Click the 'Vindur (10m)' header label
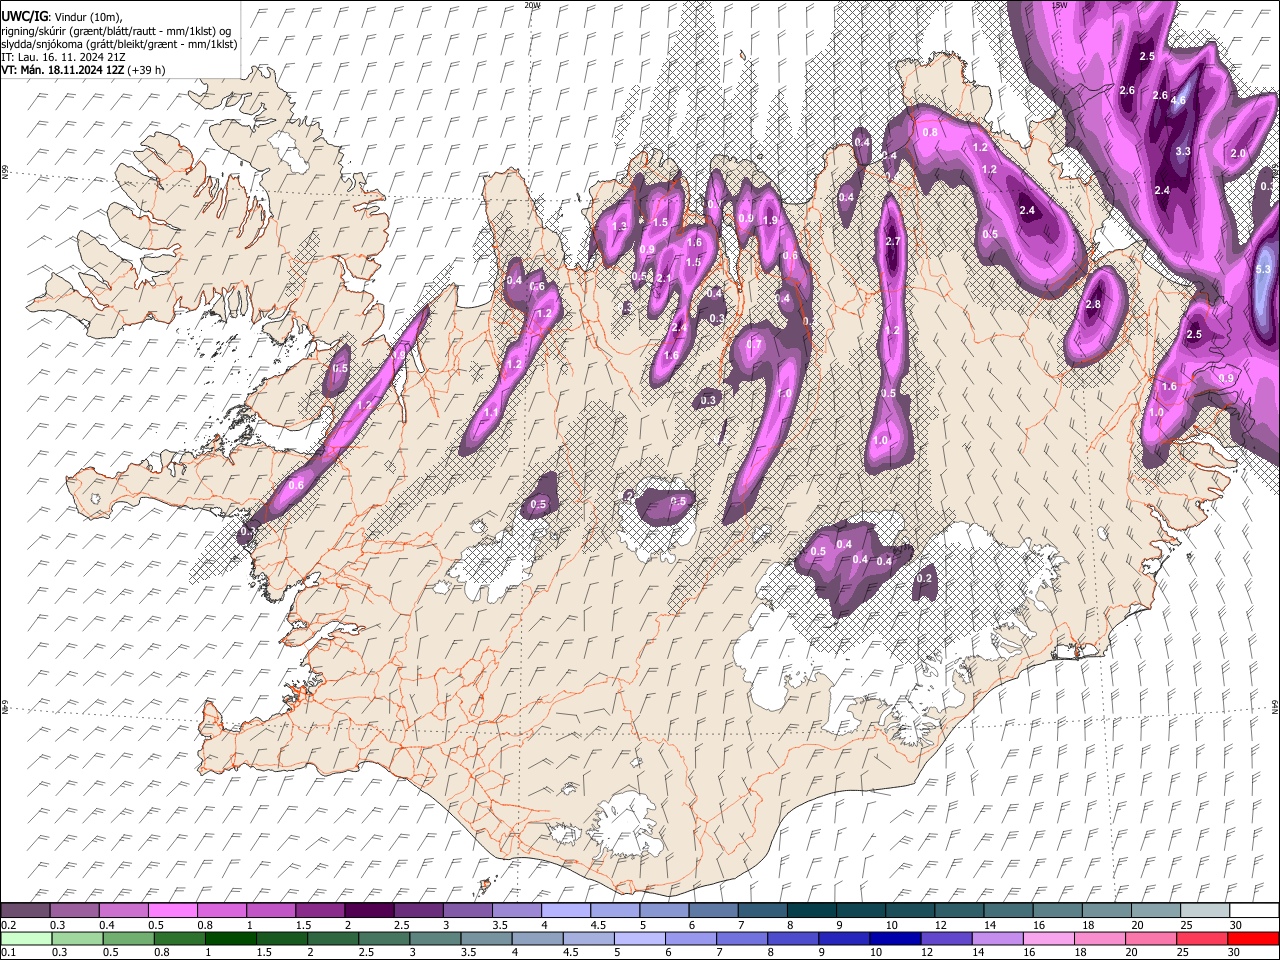This screenshot has height=960, width=1280. pos(86,17)
